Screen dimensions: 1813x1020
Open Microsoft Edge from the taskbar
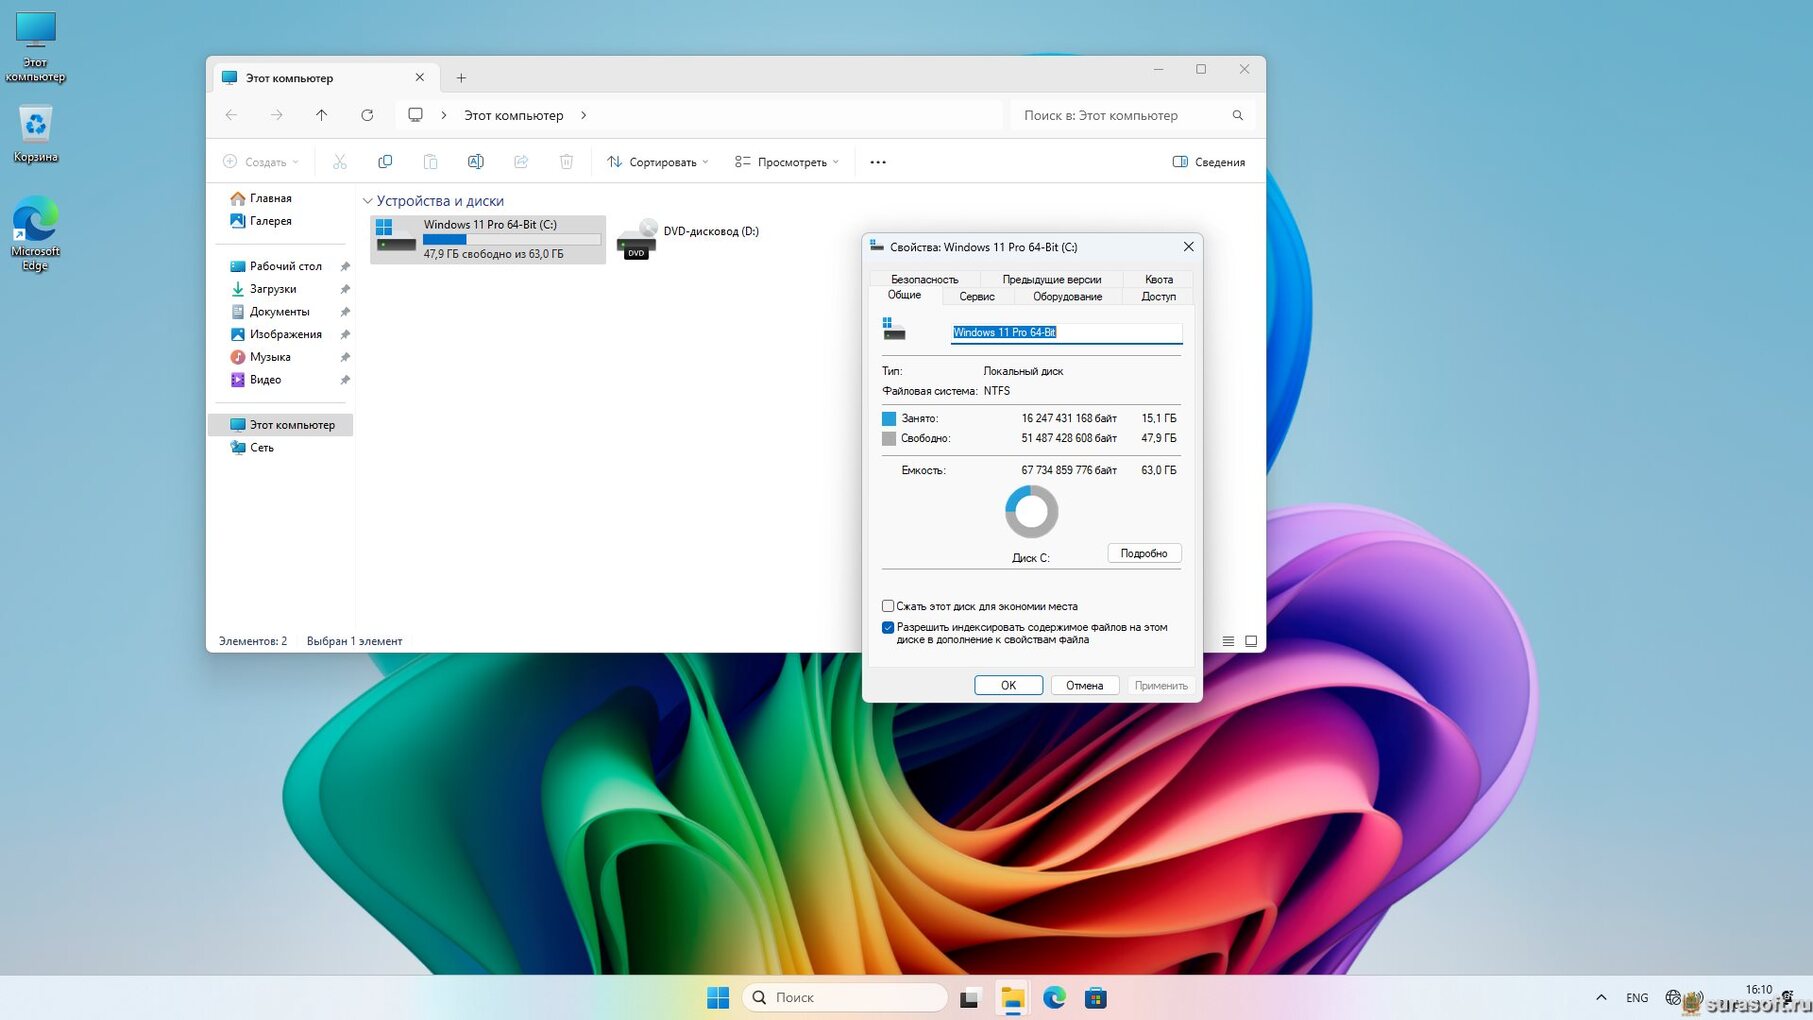[x=1054, y=997]
